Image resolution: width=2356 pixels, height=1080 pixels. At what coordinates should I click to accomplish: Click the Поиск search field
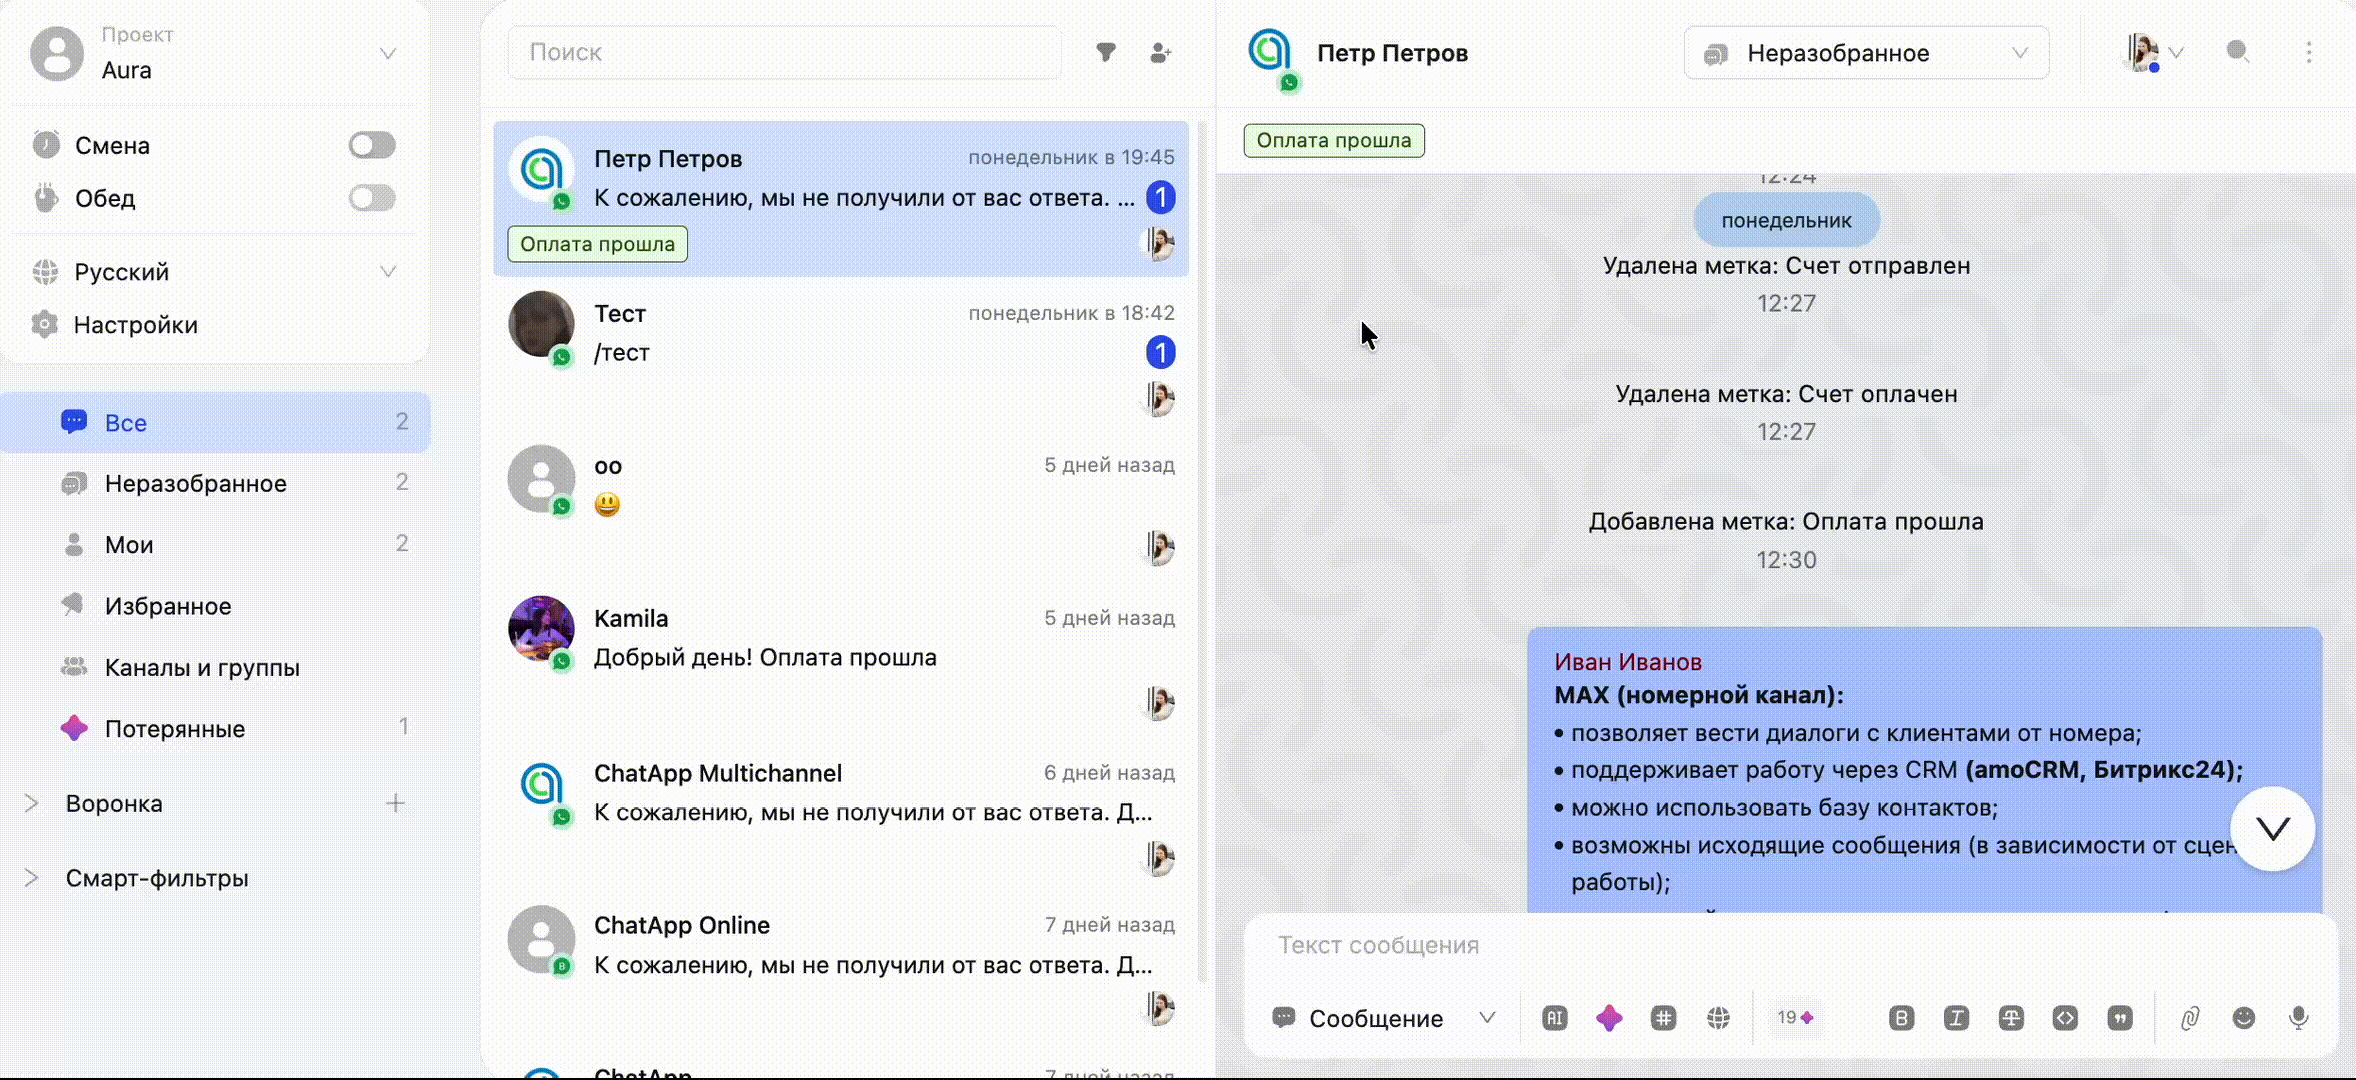785,52
